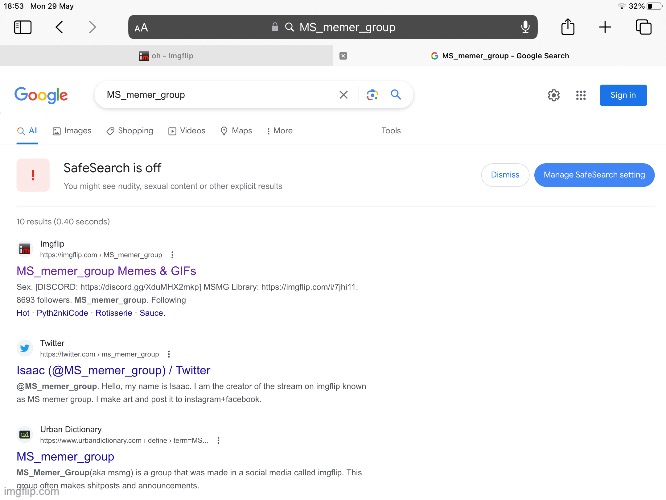This screenshot has height=500, width=666.
Task: Click the red SafeSearch warning icon
Action: (33, 175)
